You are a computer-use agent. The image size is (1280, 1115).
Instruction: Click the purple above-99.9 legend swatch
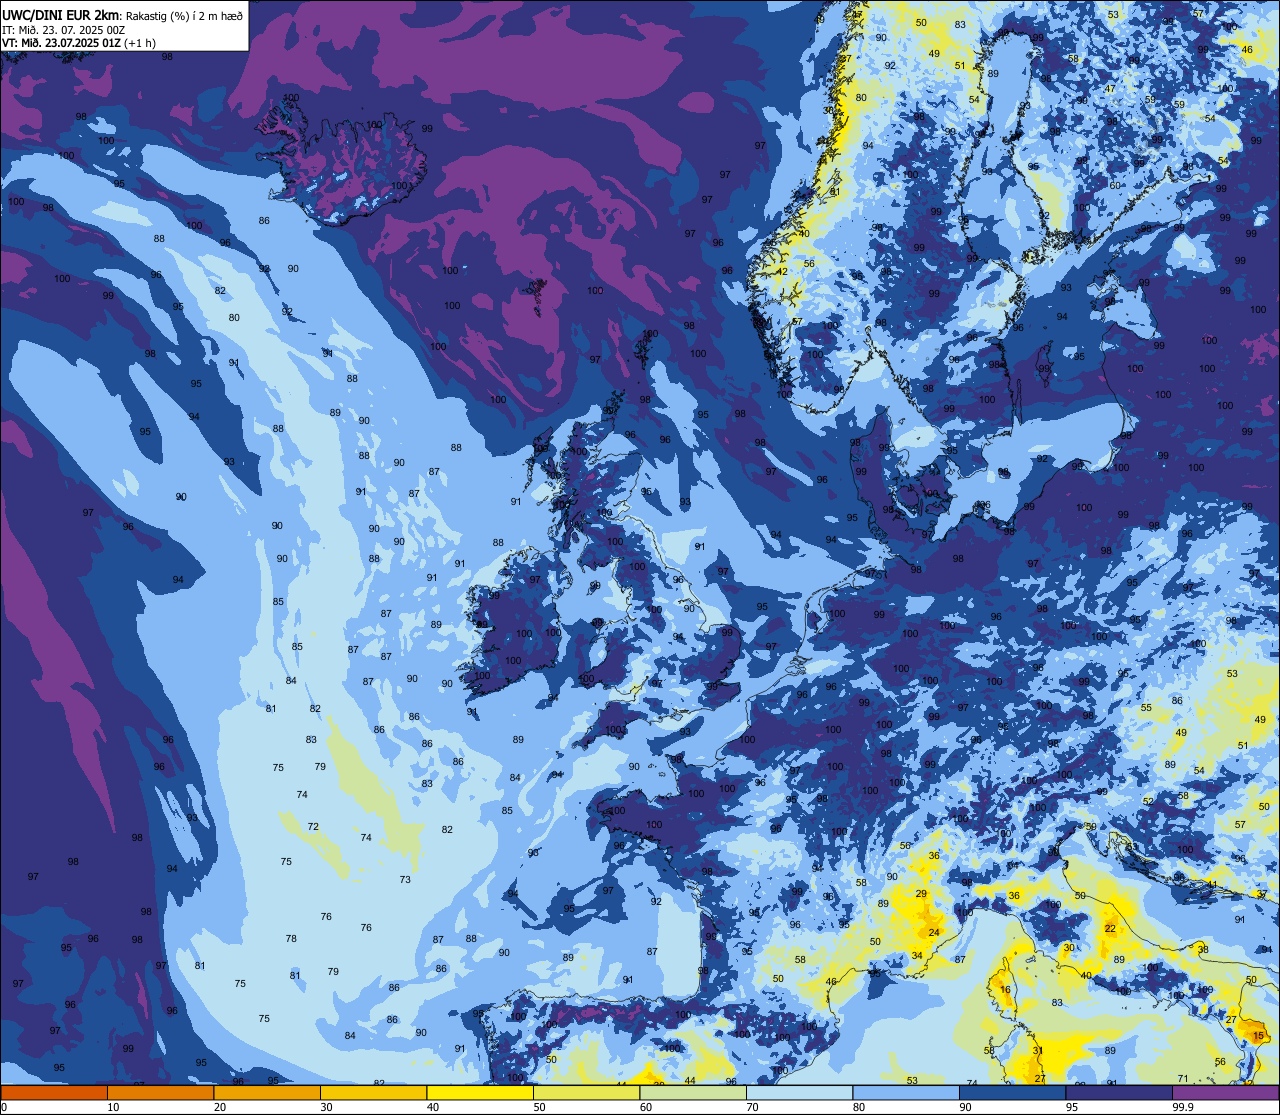pyautogui.click(x=1225, y=1092)
